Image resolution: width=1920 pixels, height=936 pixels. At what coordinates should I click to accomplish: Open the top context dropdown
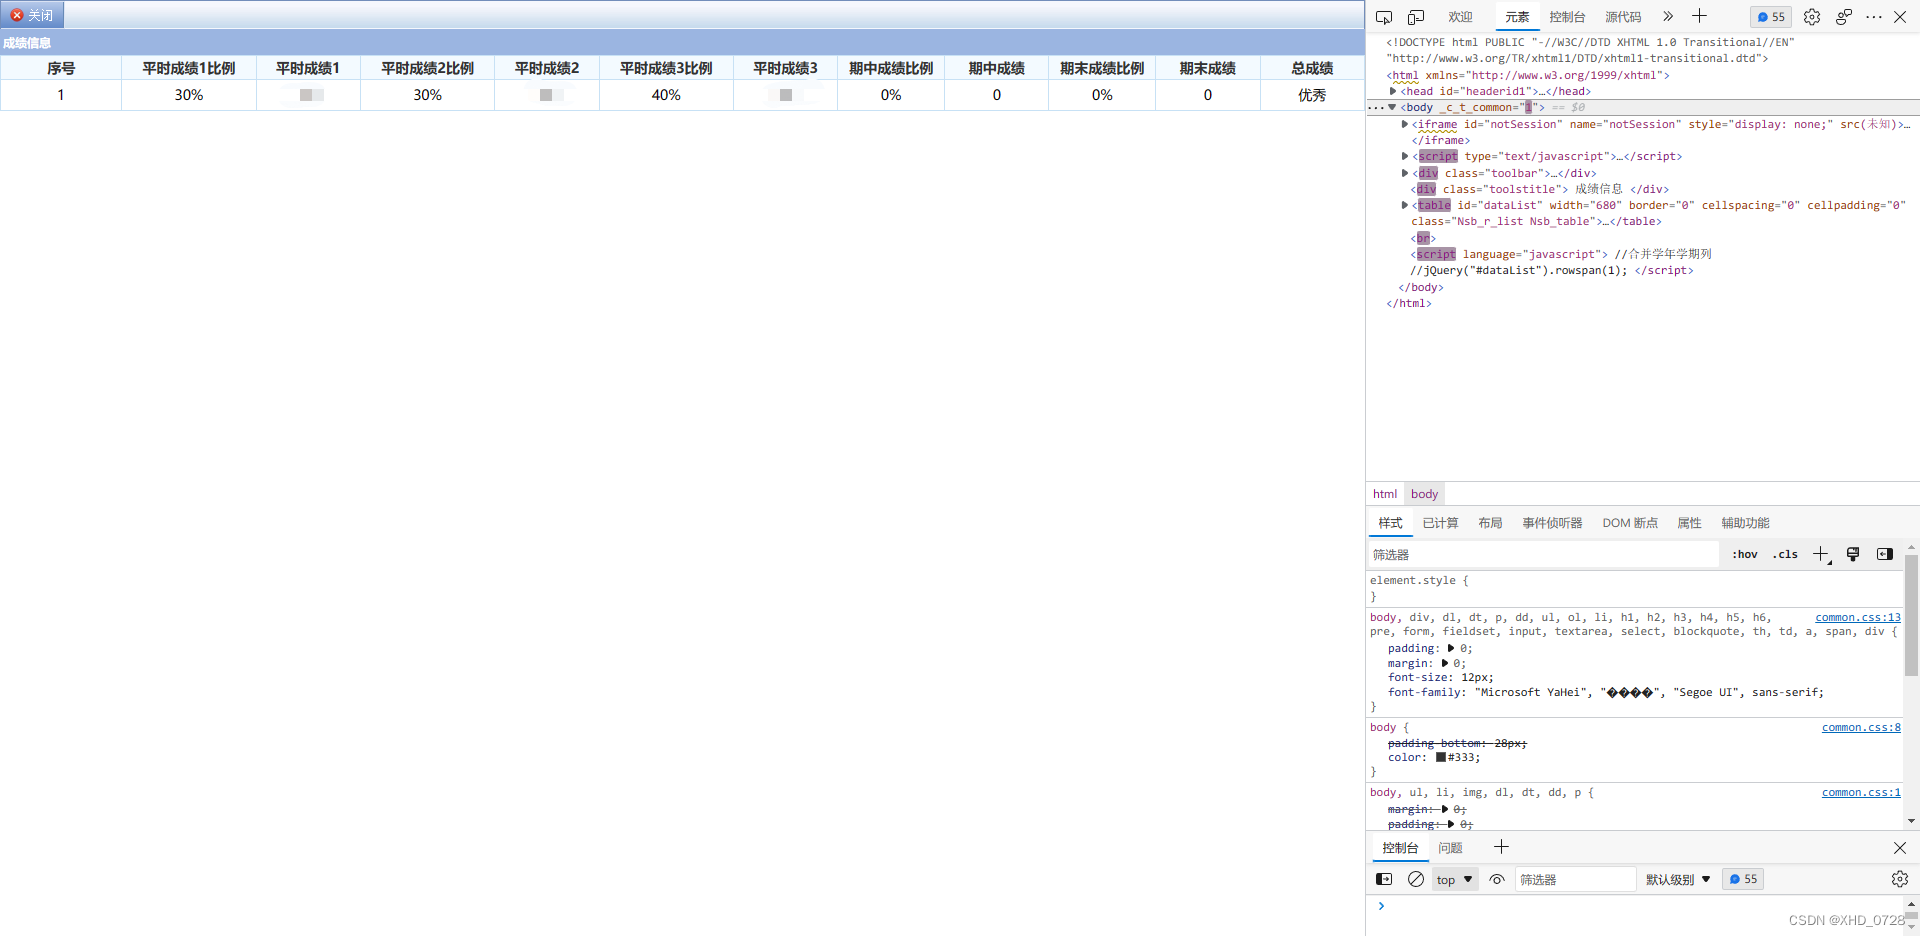point(1455,879)
